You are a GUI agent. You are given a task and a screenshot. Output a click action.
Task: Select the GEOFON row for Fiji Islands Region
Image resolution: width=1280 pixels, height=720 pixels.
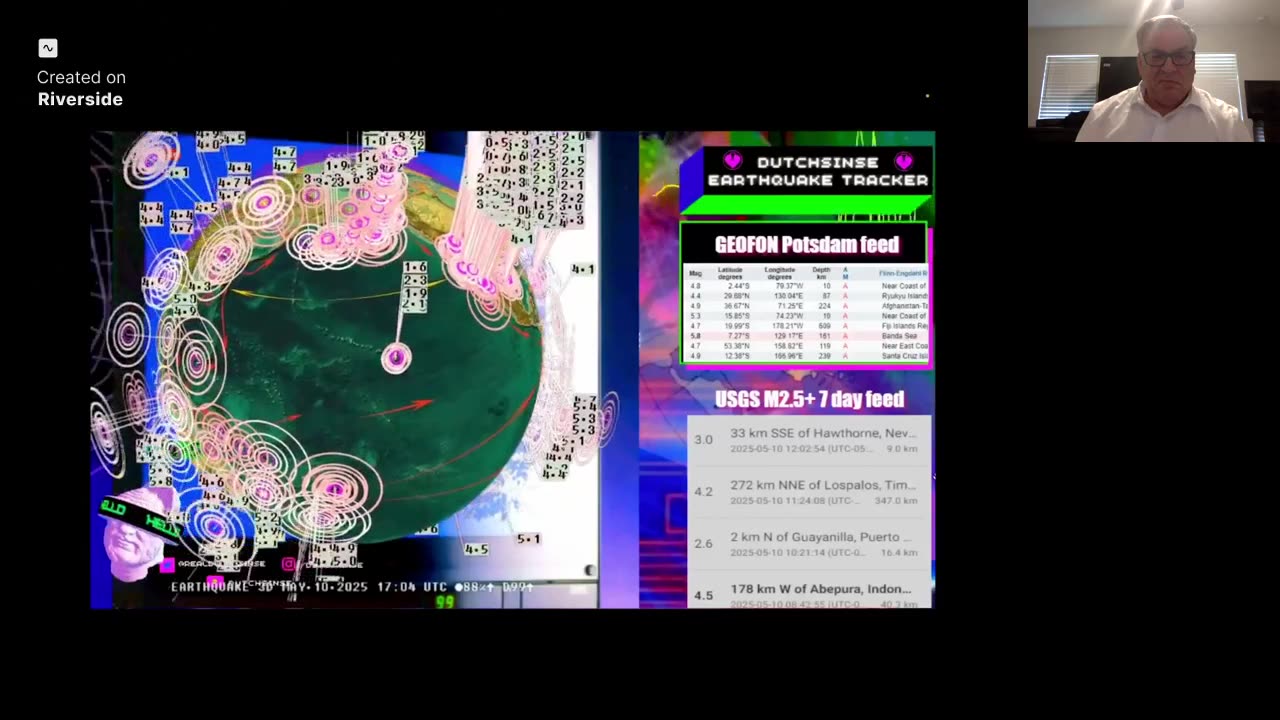807,326
